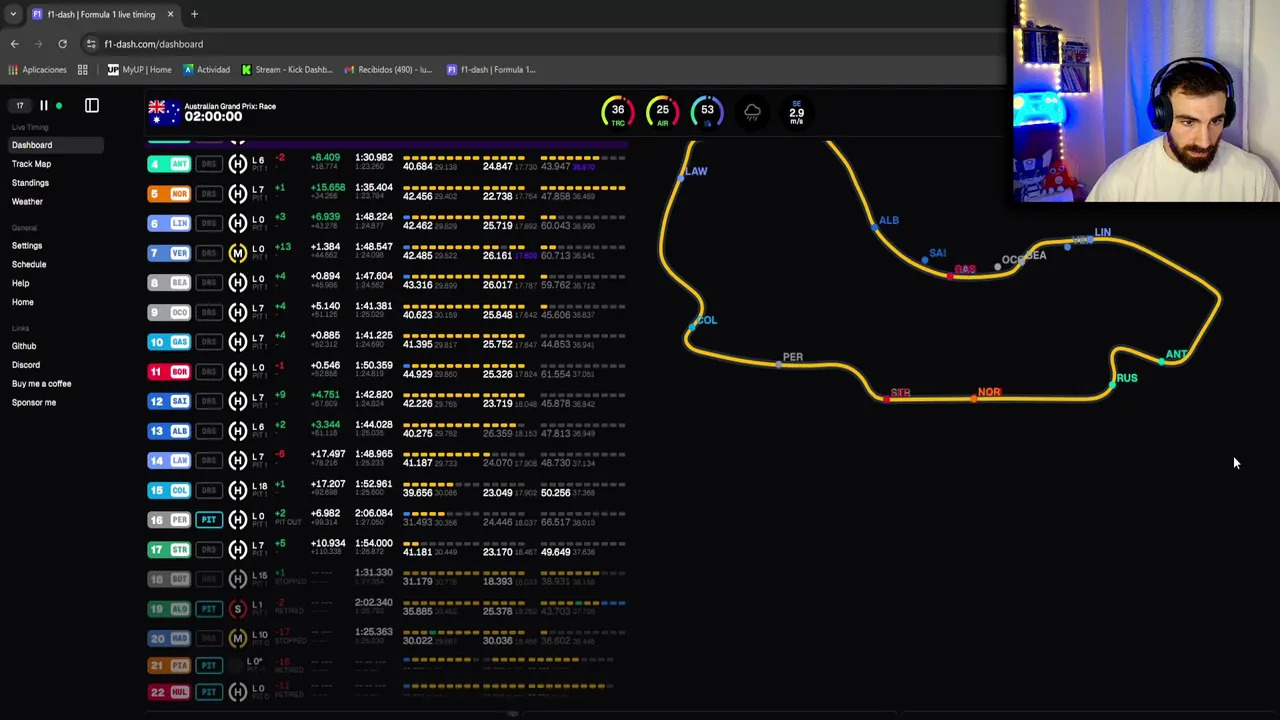The image size is (1280, 720).
Task: Click the track temperature gauge 36
Action: (617, 112)
